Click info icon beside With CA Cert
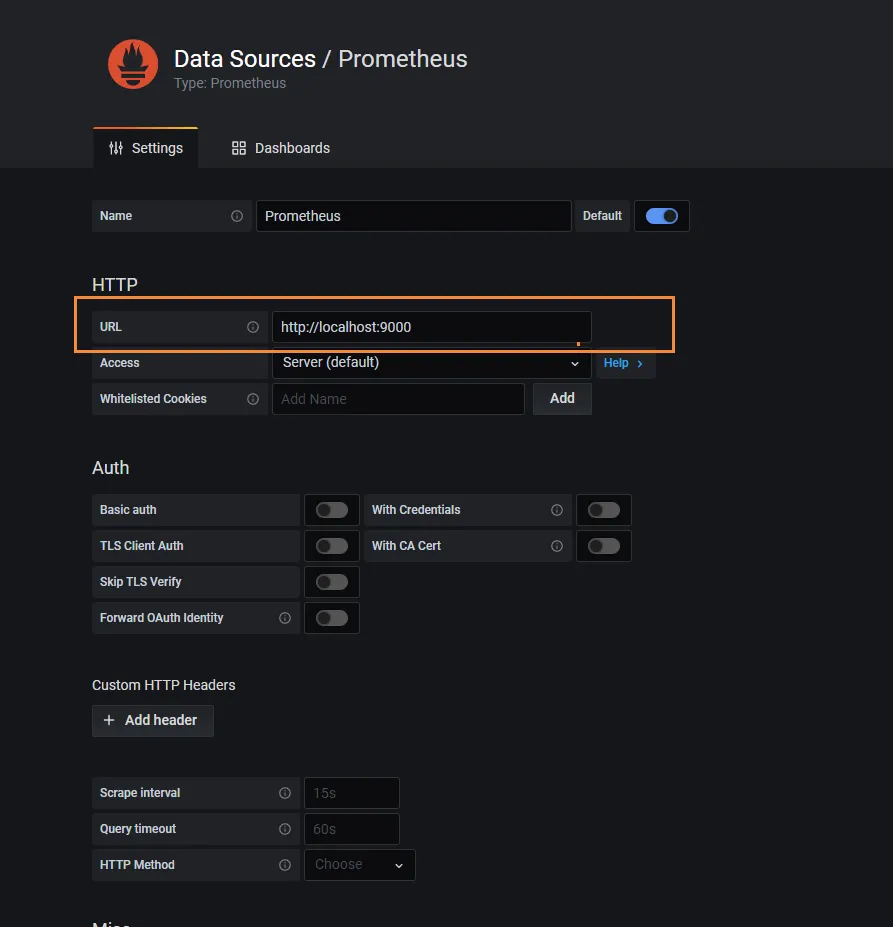Viewport: 893px width, 927px height. point(557,546)
